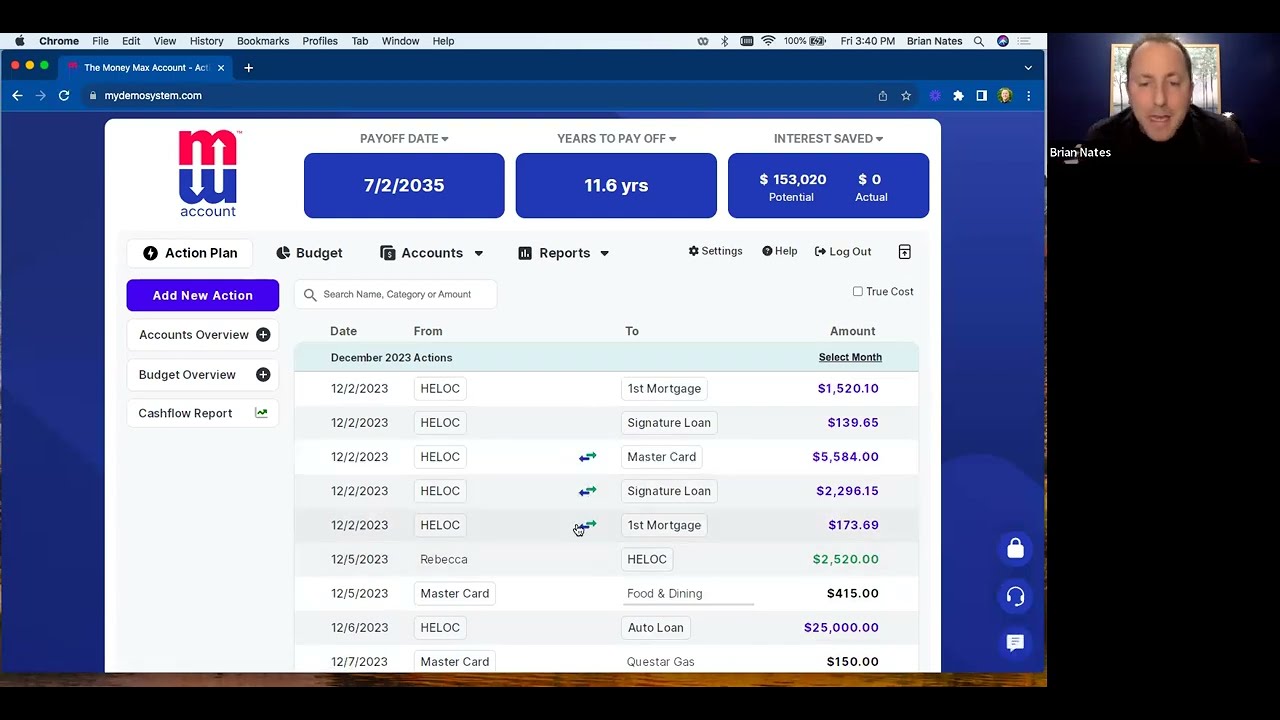
Task: Expand the Payoff Date dropdown
Action: click(x=404, y=139)
